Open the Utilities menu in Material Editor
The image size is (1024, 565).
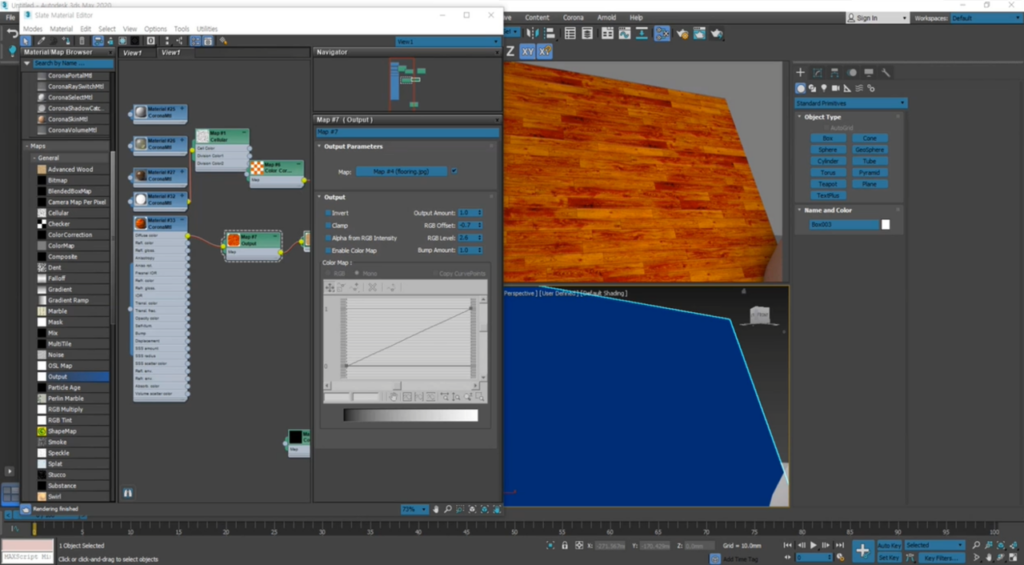click(207, 29)
